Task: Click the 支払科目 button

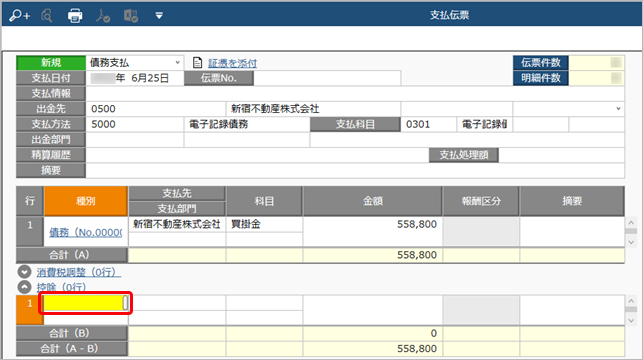Action: (x=355, y=124)
